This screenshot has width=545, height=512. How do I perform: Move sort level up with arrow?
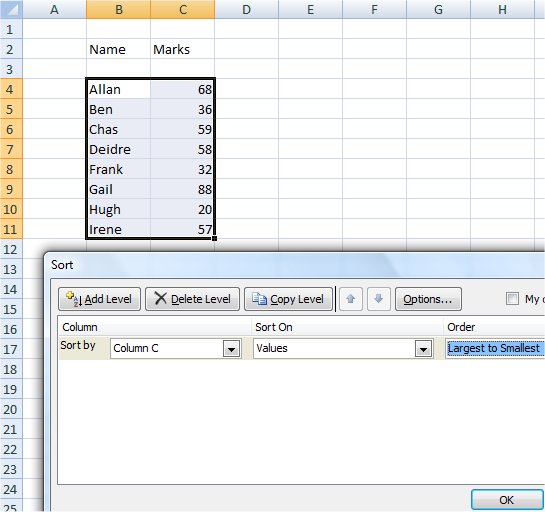351,299
